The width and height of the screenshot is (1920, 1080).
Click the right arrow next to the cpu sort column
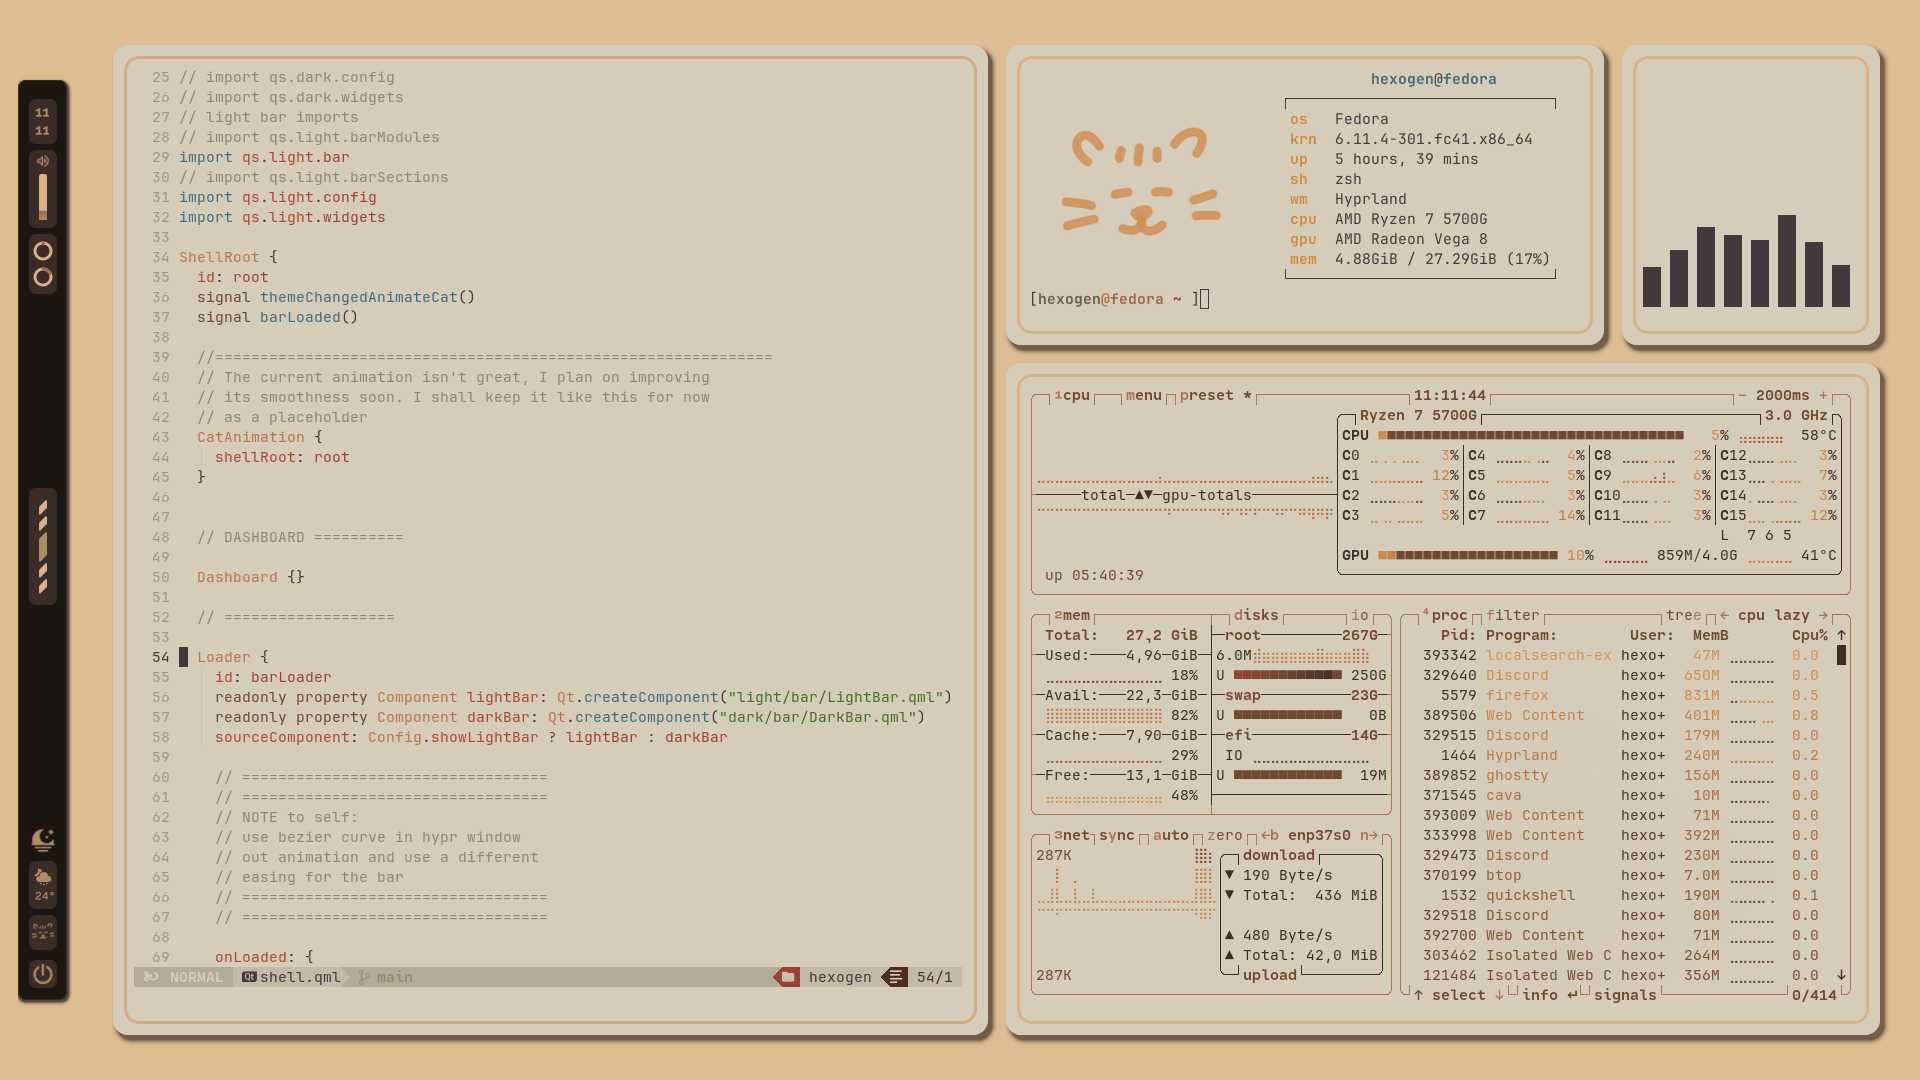(x=1823, y=615)
